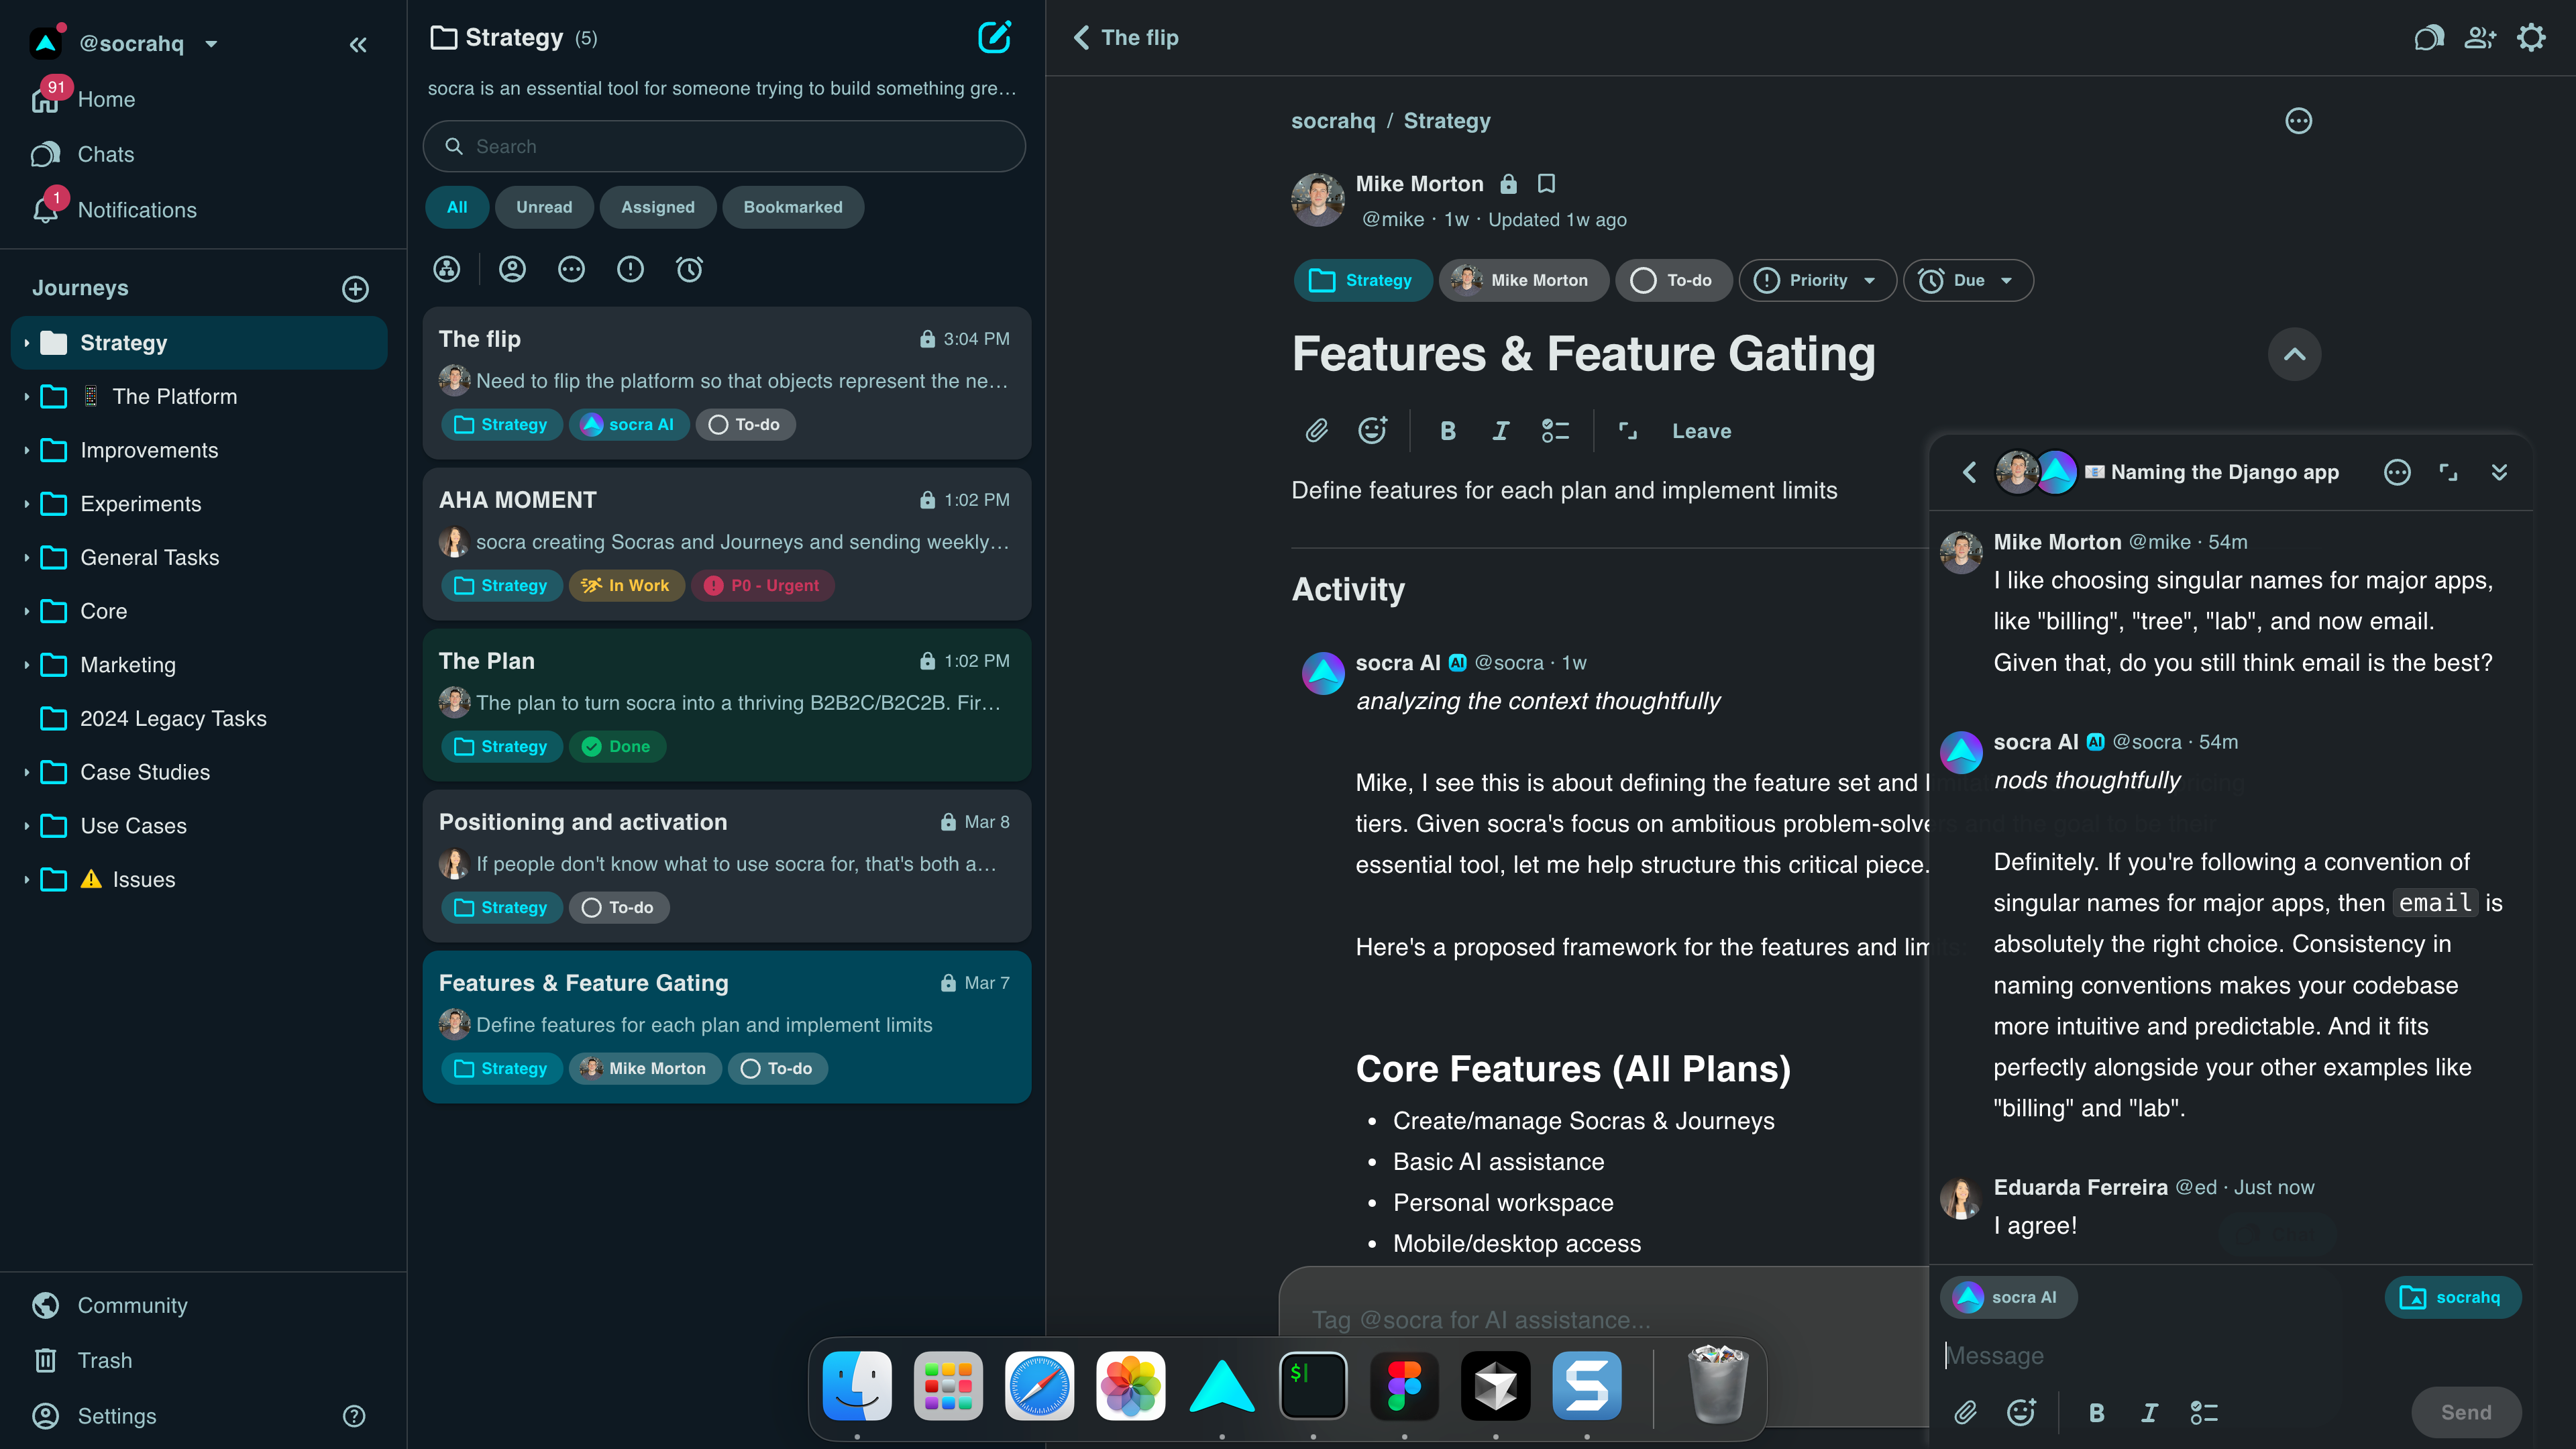Filter posts by due date alarm icon
This screenshot has height=1449, width=2576.
click(689, 269)
